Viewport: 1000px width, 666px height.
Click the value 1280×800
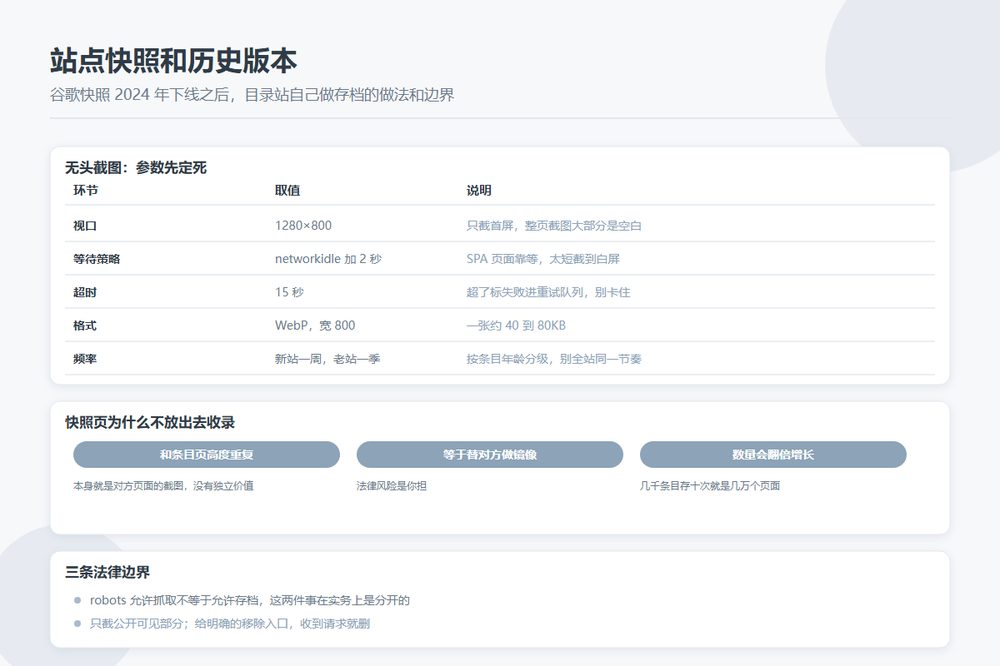pos(303,225)
